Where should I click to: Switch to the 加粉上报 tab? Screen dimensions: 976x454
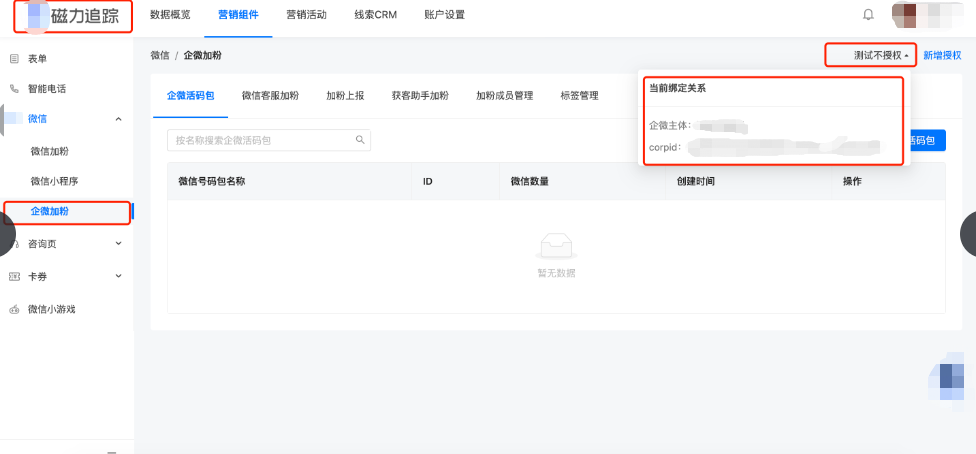tap(345, 96)
